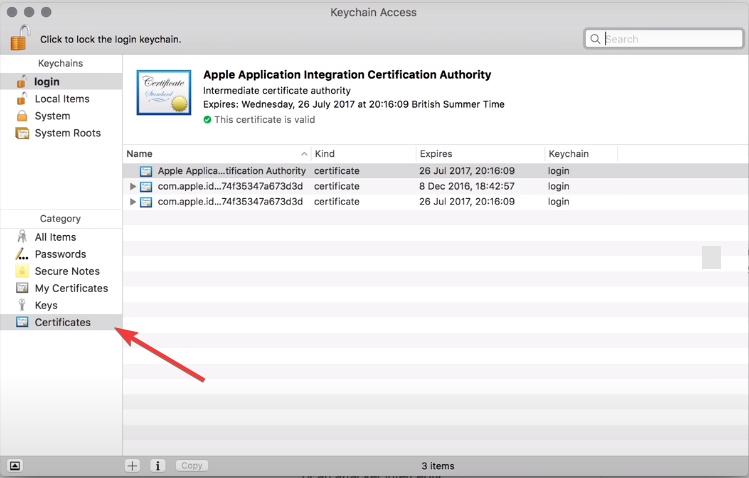Show the My Certificates category

click(61, 288)
